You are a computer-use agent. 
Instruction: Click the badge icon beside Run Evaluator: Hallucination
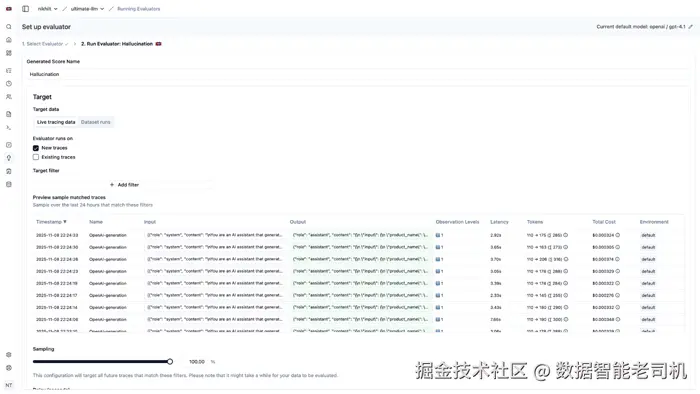(158, 44)
